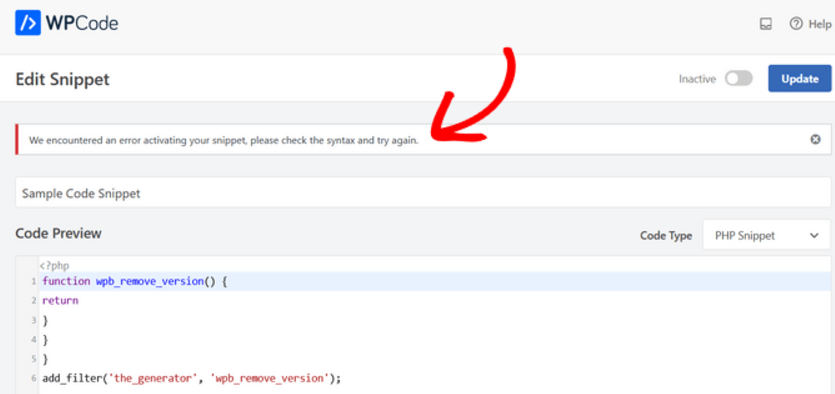Toggle the Inactive snippet switch
This screenshot has width=835, height=394.
pyautogui.click(x=739, y=79)
